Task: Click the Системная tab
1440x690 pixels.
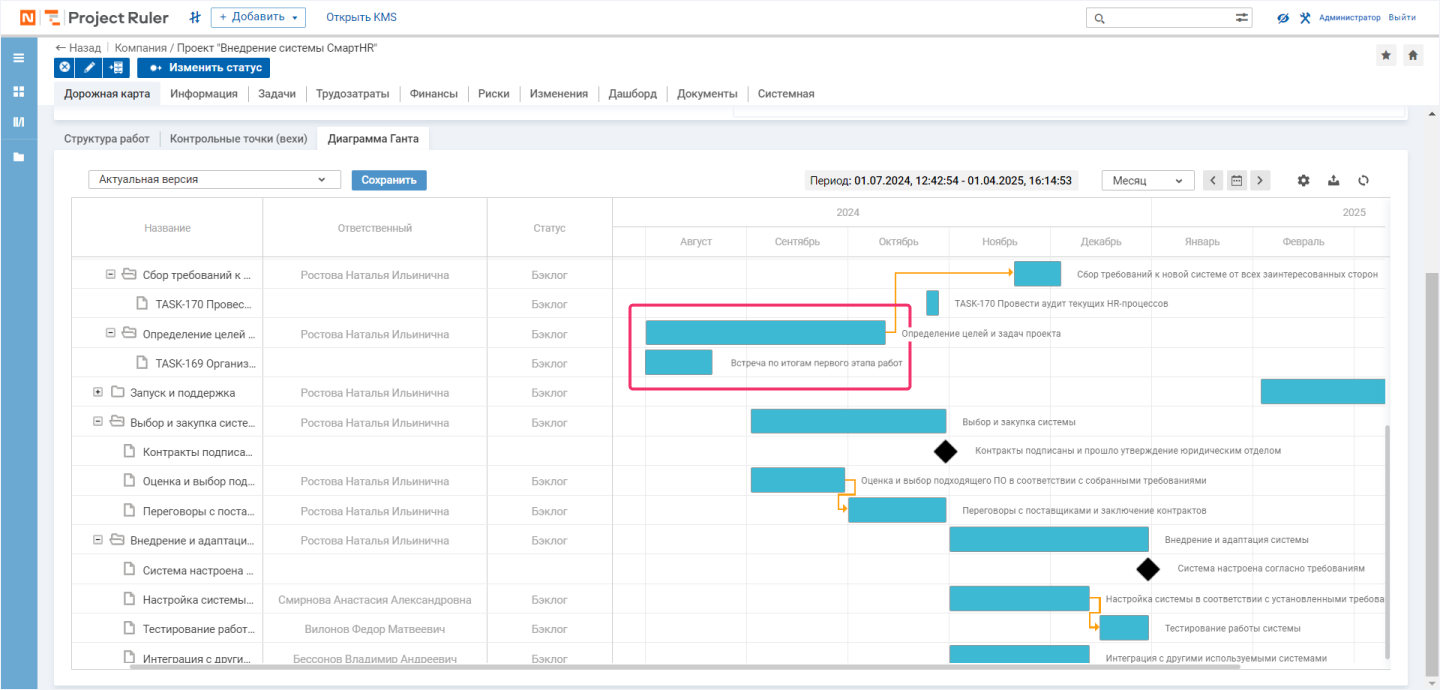Action: click(786, 94)
